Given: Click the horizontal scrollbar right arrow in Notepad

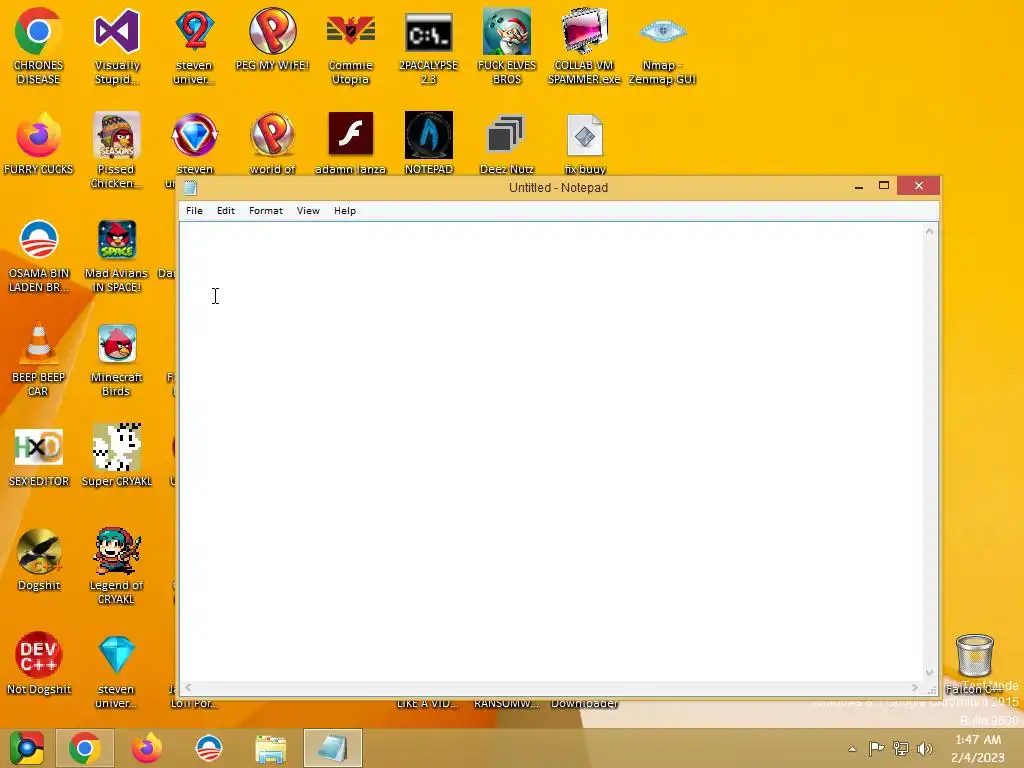Looking at the screenshot, I should (x=915, y=687).
